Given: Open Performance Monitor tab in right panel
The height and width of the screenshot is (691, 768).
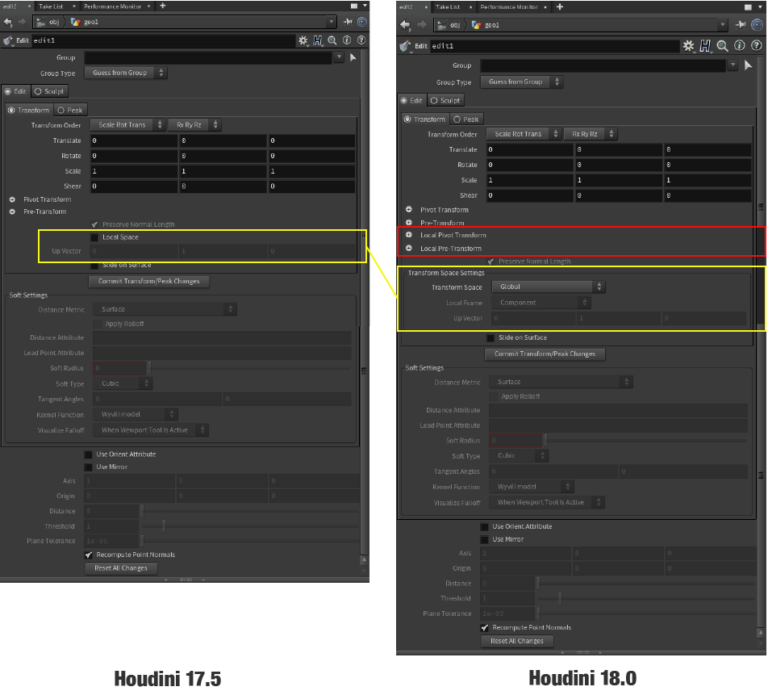Looking at the screenshot, I should (x=513, y=6).
